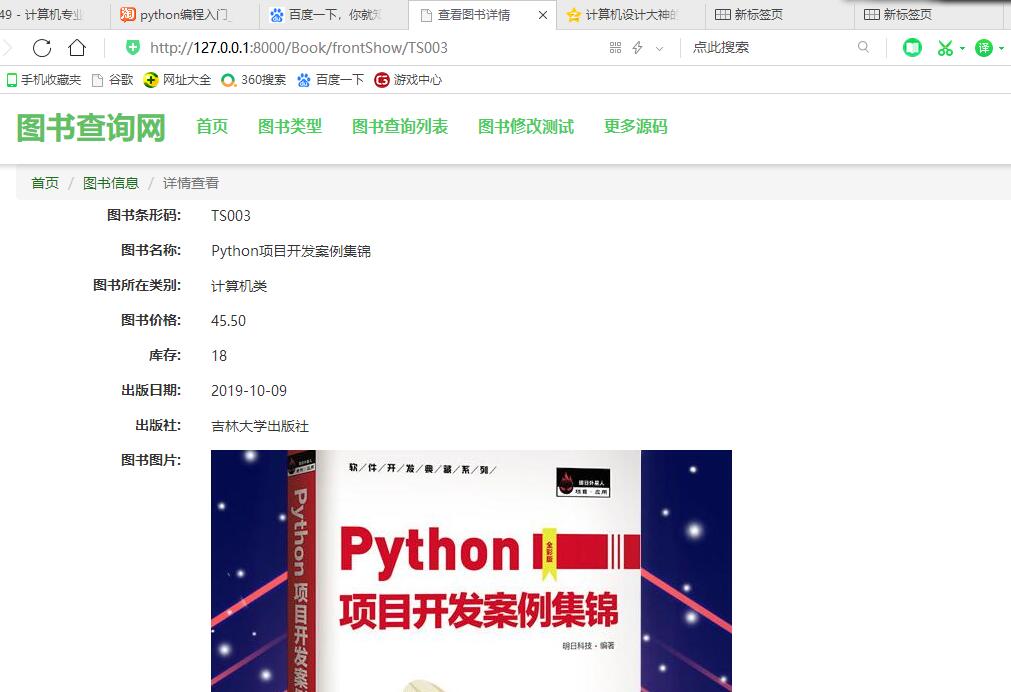Open the QR code grid icon in address bar
This screenshot has height=692, width=1011.
(x=615, y=48)
